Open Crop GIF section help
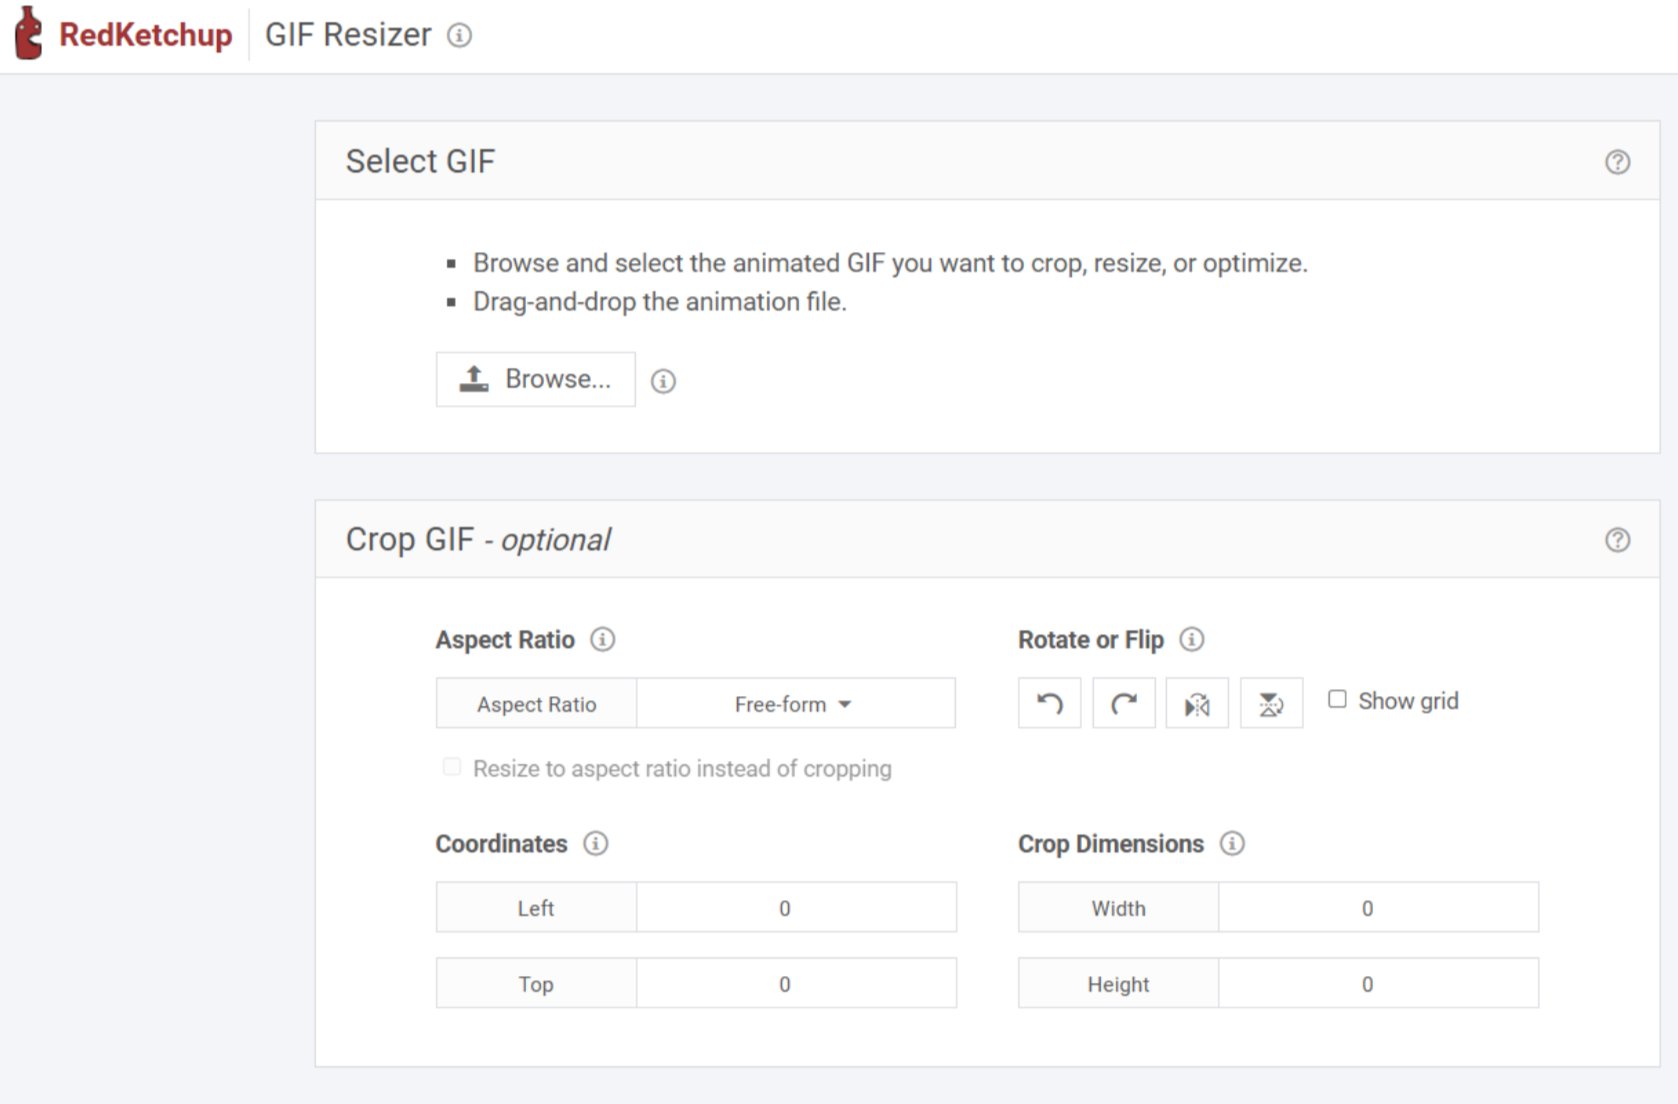Viewport: 1678px width, 1104px height. coord(1617,540)
